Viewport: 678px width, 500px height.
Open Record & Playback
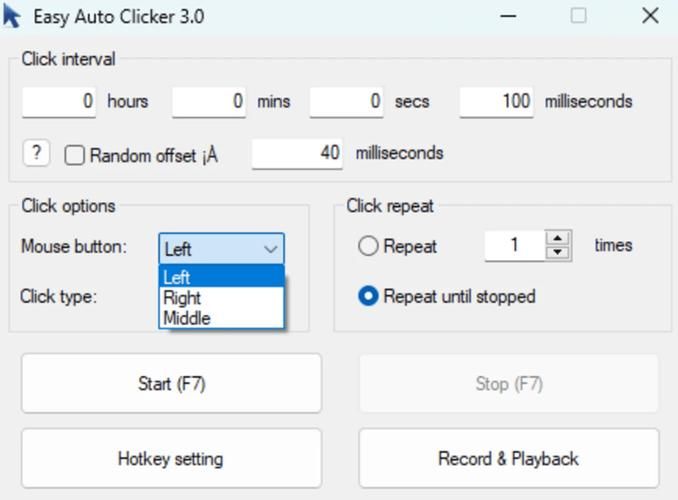click(509, 458)
